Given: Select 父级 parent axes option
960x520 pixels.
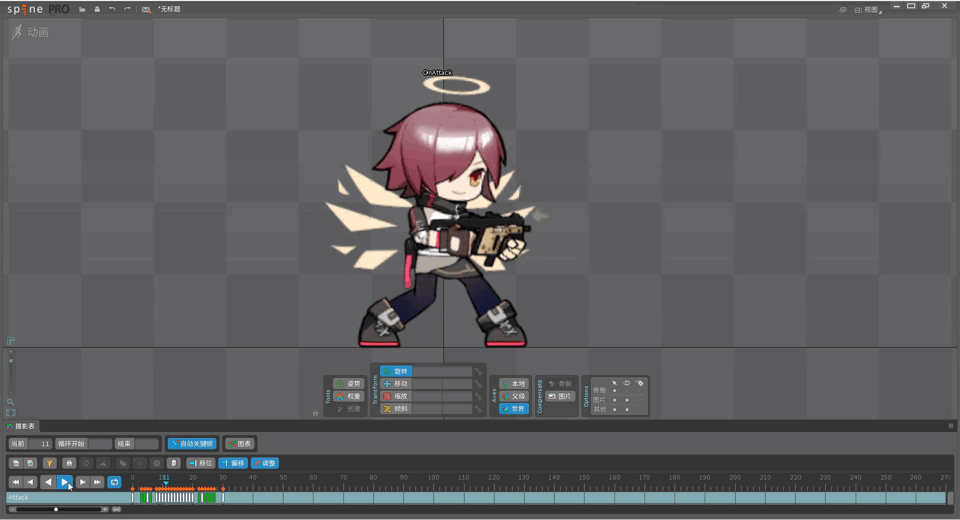Looking at the screenshot, I should tap(514, 396).
